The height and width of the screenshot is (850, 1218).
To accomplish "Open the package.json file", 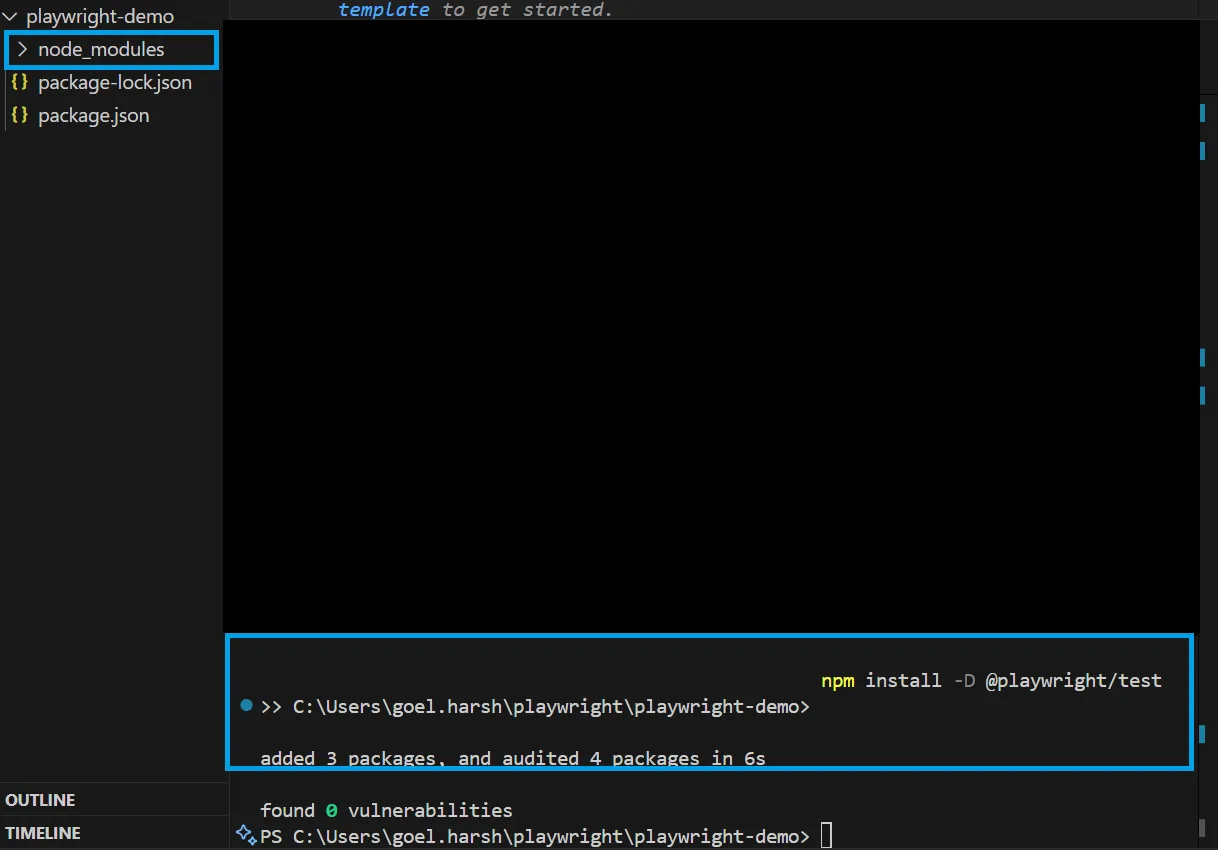I will click(94, 116).
